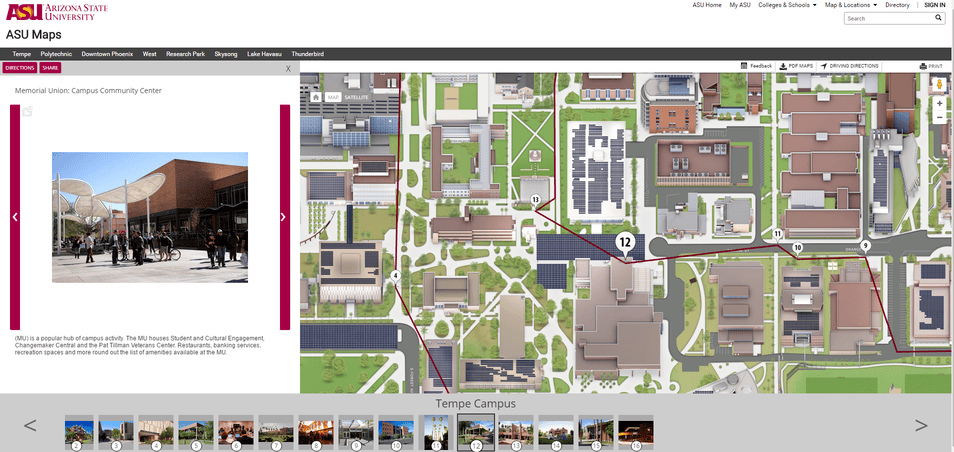
Task: Click the Print printer icon
Action: point(923,66)
